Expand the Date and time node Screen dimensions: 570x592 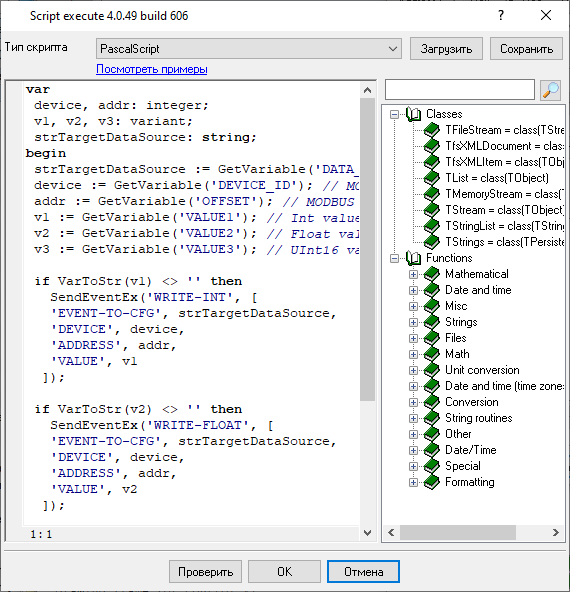click(x=413, y=290)
